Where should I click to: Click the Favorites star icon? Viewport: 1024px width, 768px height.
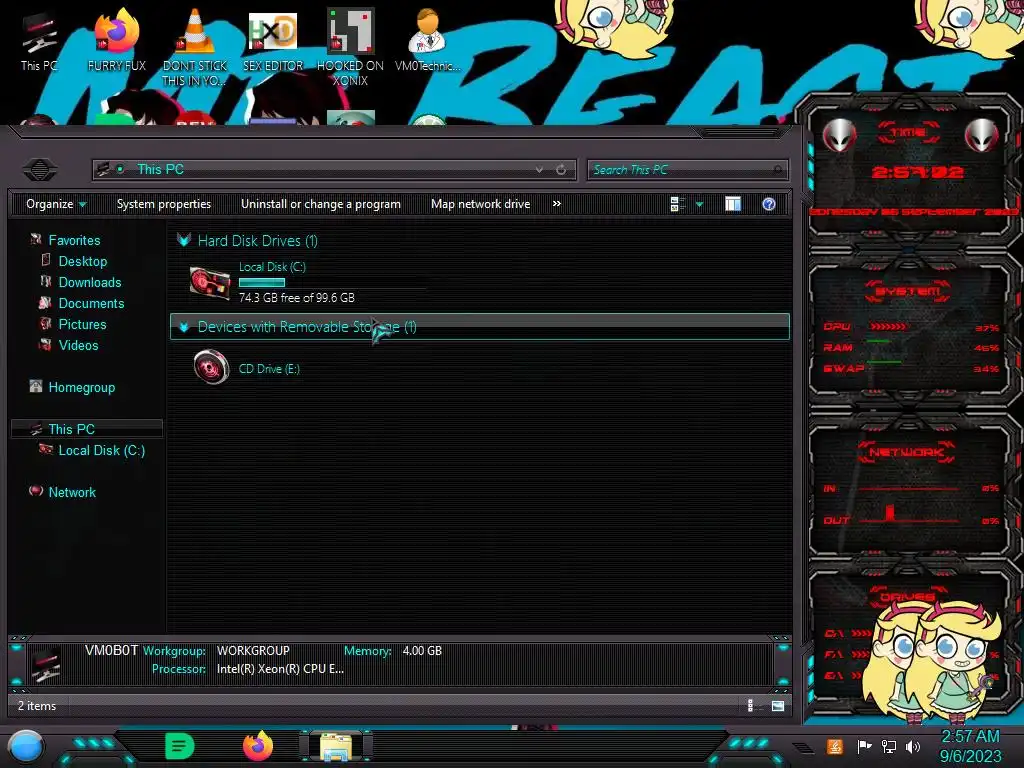pos(36,240)
